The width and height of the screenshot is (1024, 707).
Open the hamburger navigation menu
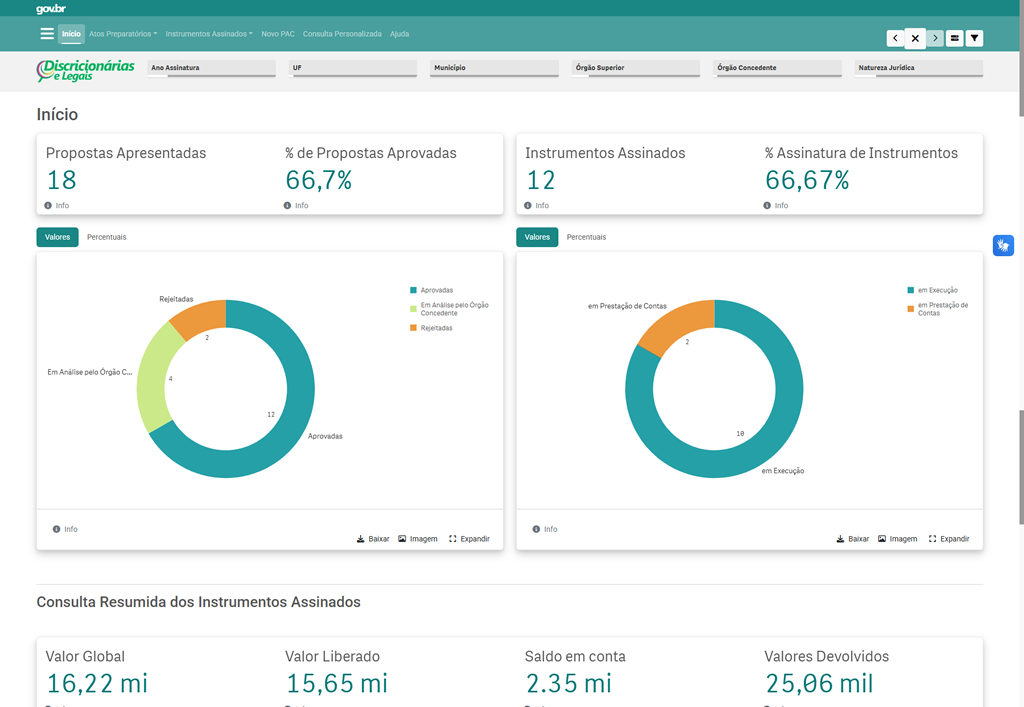coord(47,34)
